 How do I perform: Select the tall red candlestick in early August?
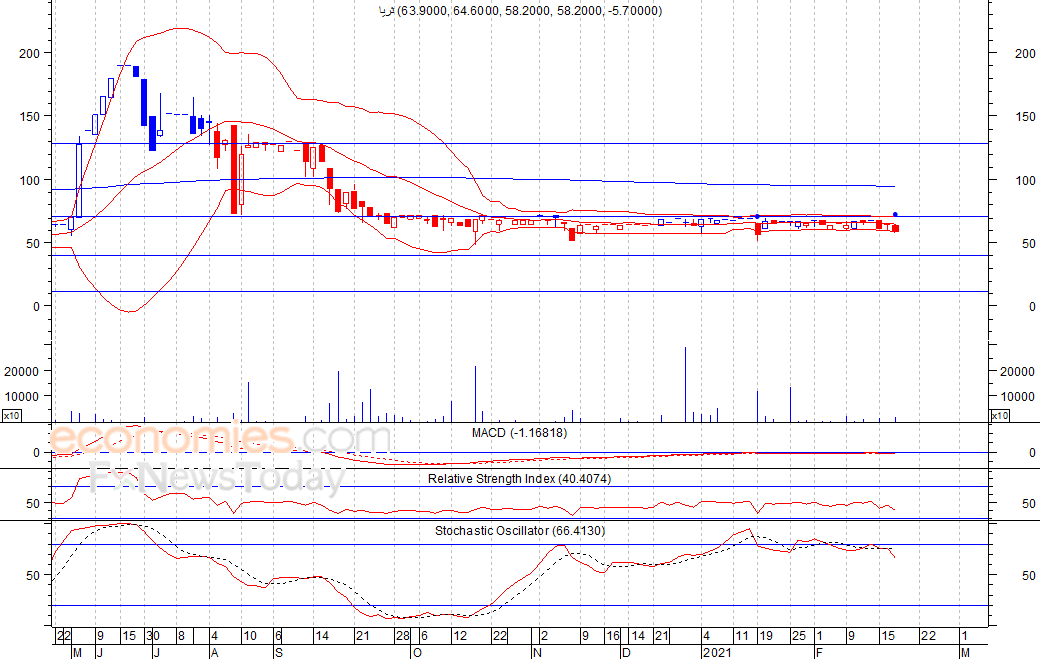pos(234,168)
